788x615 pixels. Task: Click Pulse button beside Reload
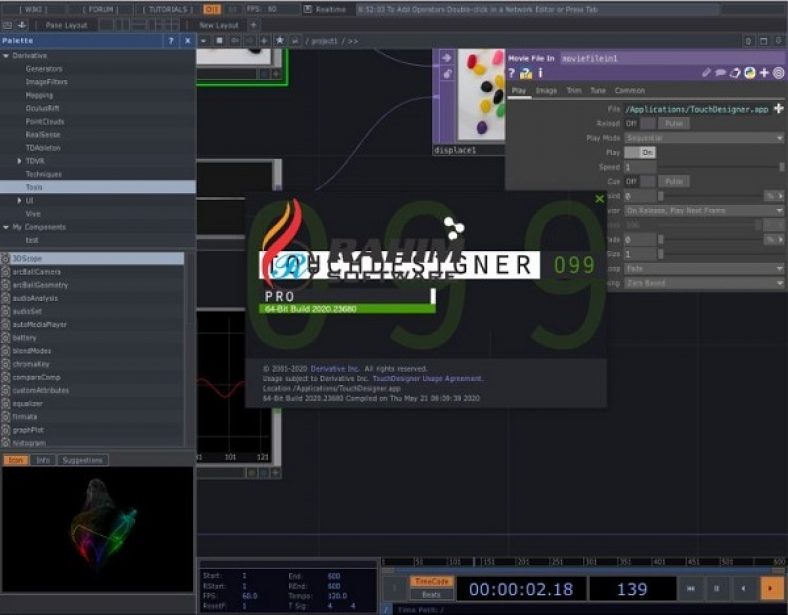[x=674, y=123]
